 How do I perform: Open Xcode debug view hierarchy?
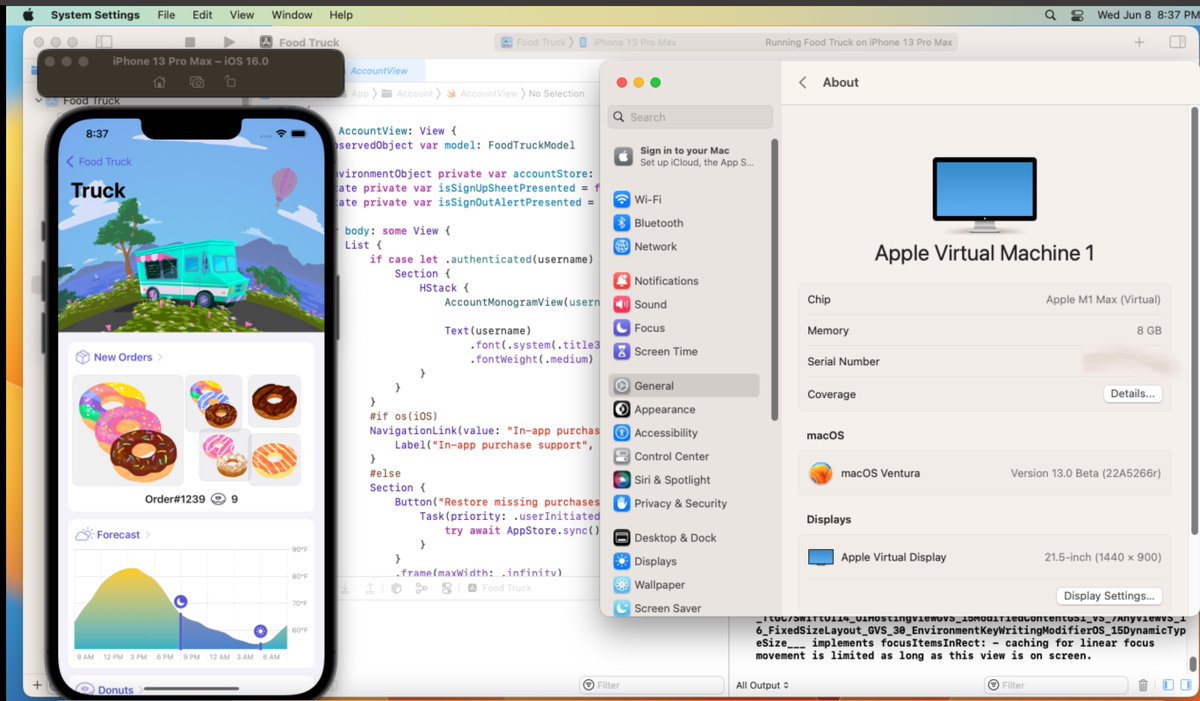(x=397, y=588)
